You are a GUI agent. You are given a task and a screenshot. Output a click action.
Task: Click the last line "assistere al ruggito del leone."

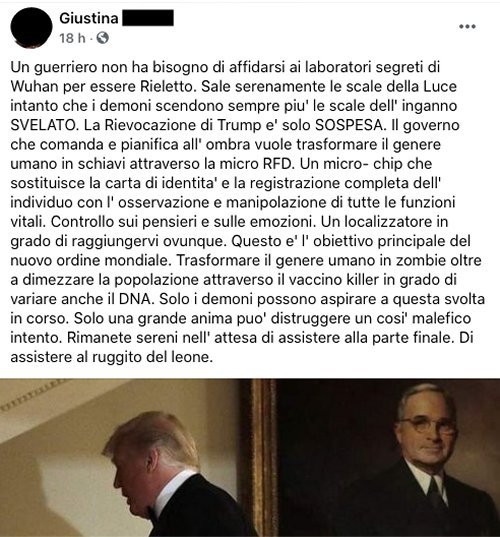pyautogui.click(x=112, y=357)
